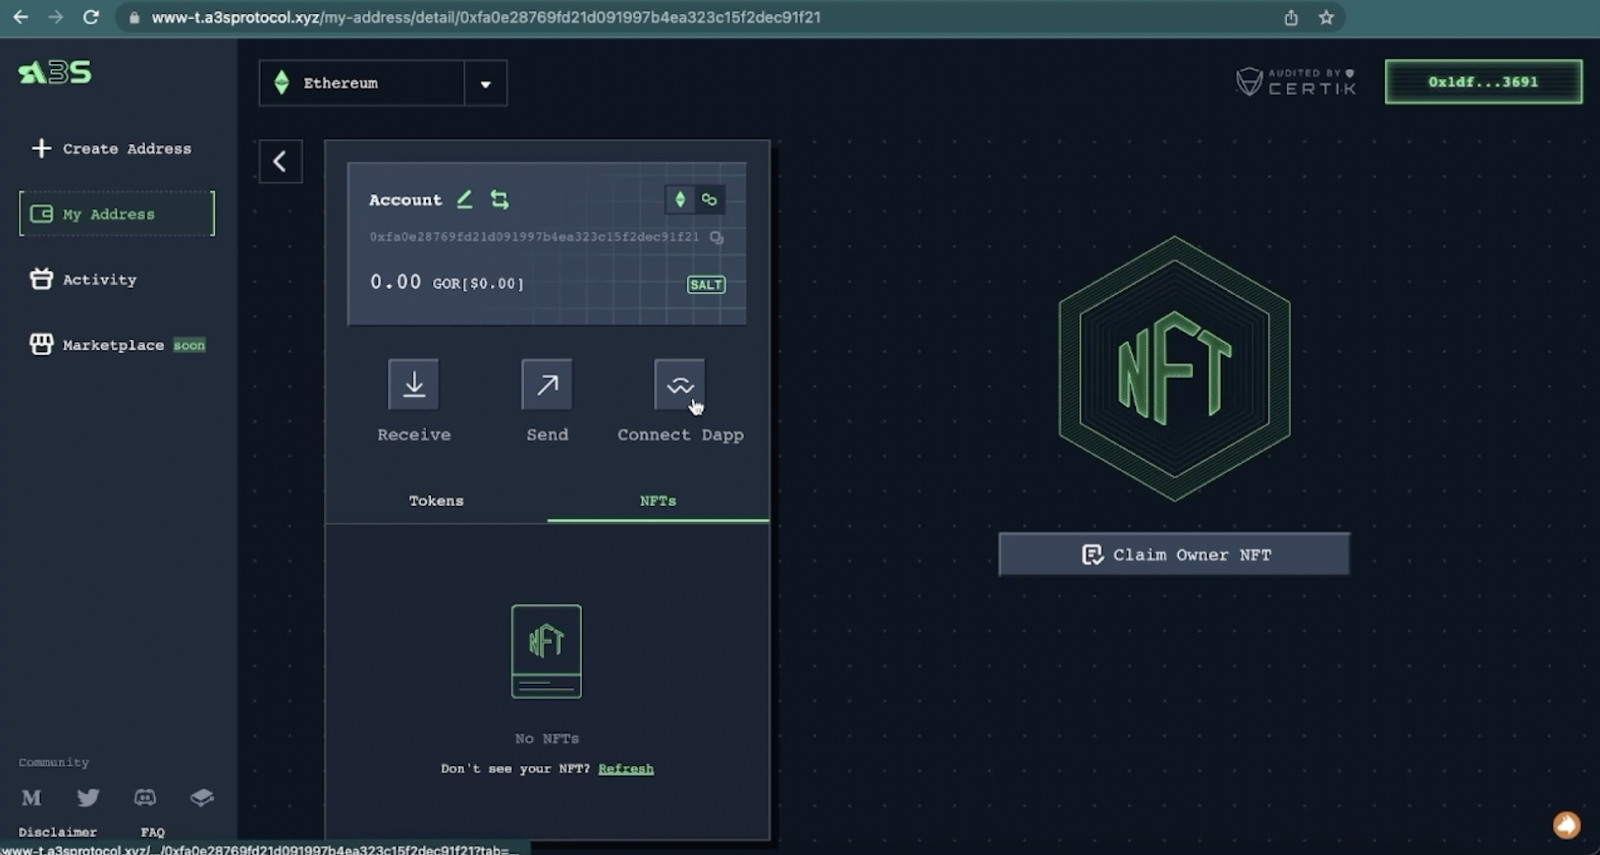Edit the Account name pencil icon
The image size is (1600, 855).
tap(465, 199)
